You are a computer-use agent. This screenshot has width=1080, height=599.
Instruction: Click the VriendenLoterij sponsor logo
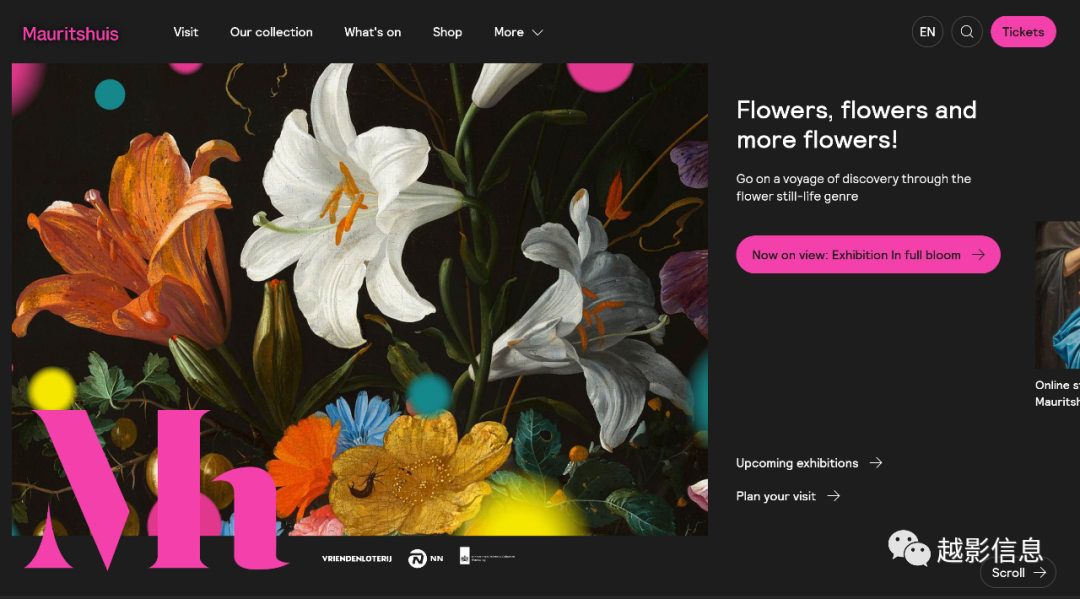[x=357, y=558]
